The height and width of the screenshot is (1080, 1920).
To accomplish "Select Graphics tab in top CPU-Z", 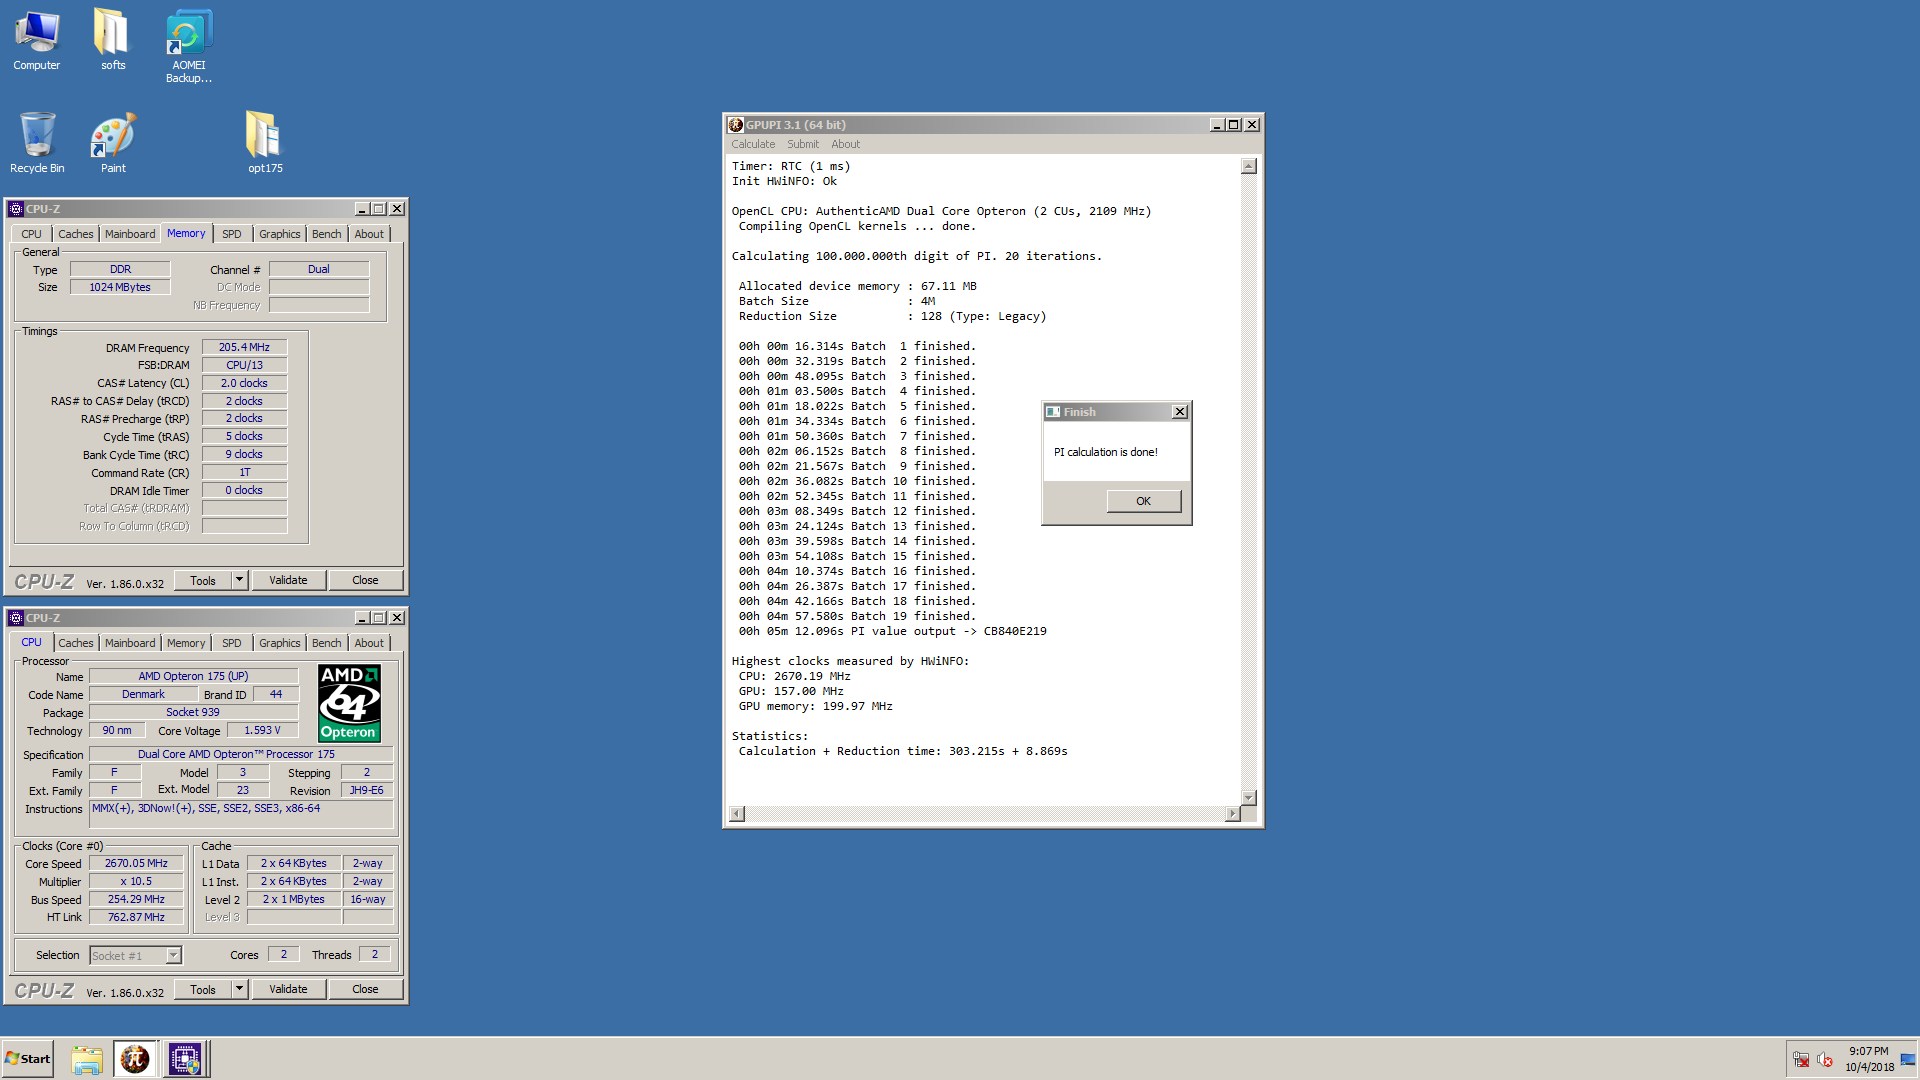I will [279, 234].
